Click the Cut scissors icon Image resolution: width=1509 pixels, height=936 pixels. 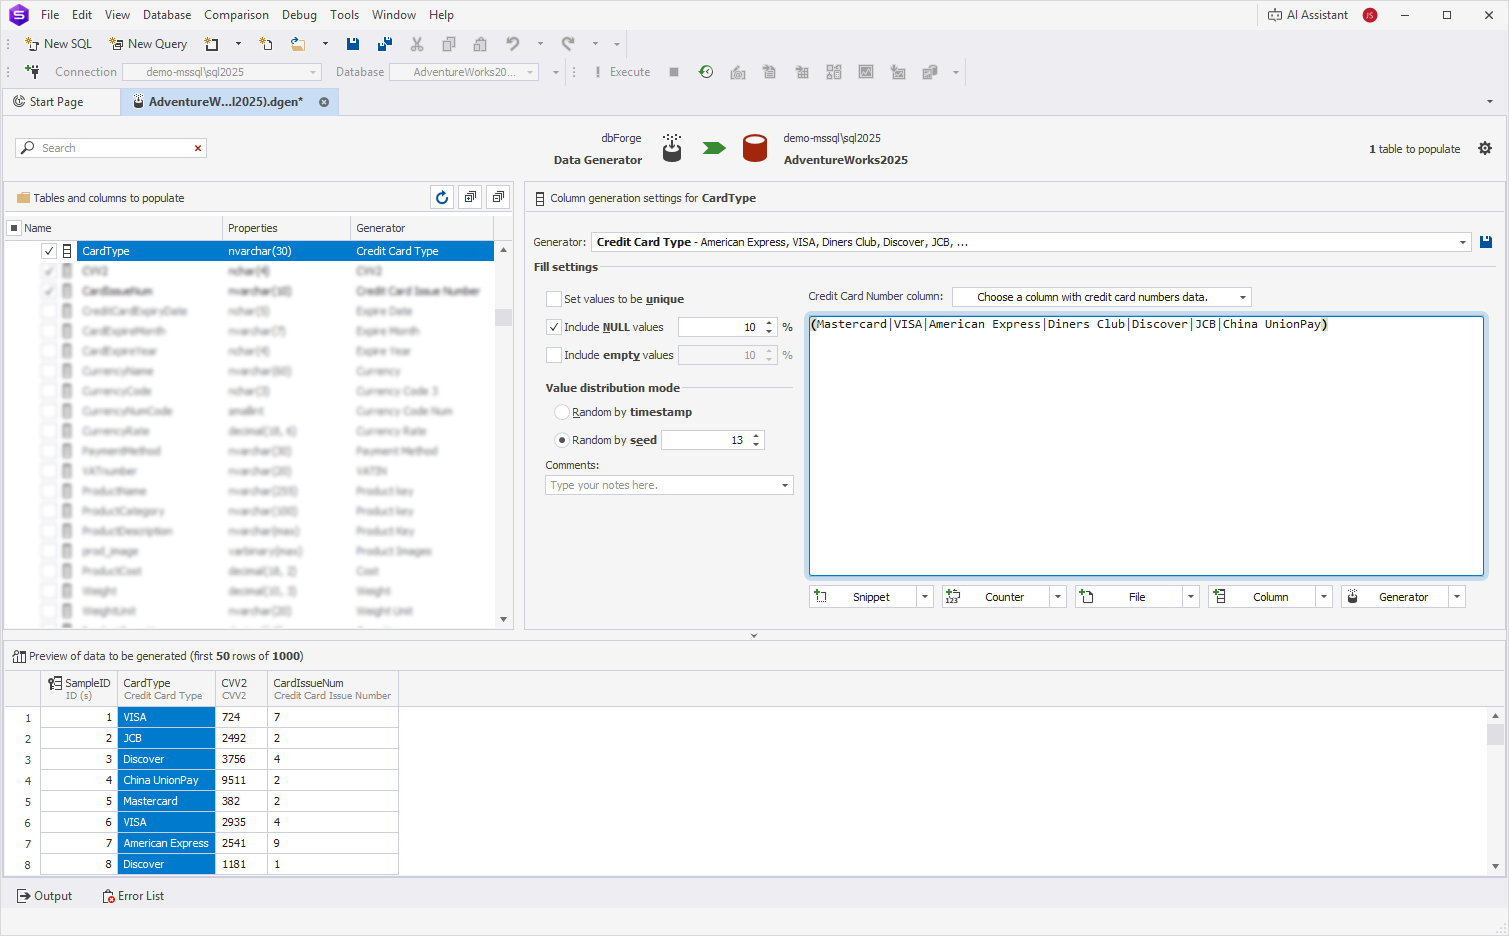point(417,44)
